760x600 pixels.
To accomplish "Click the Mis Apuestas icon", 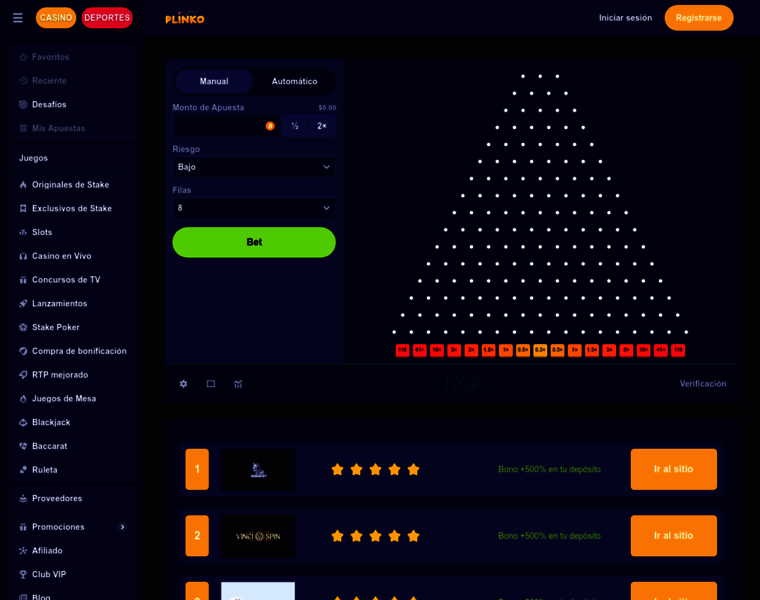I will click(23, 128).
